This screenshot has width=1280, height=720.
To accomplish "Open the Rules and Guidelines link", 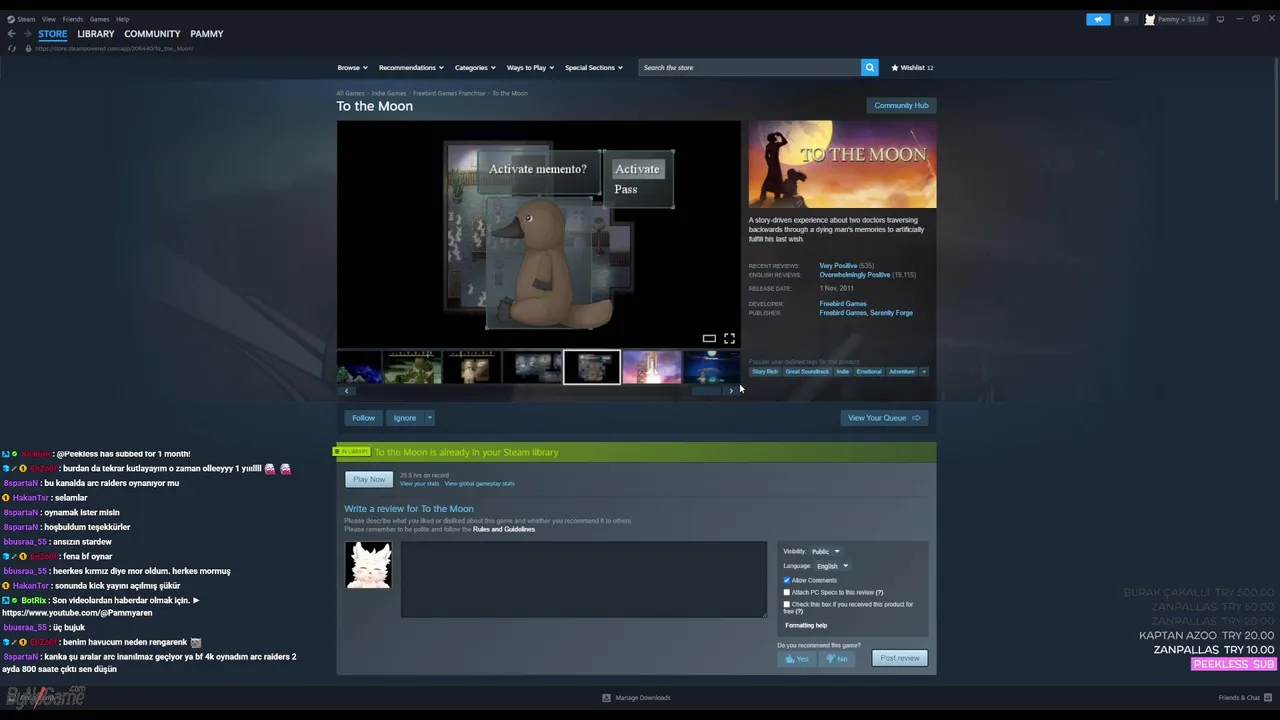I will pyautogui.click(x=504, y=529).
